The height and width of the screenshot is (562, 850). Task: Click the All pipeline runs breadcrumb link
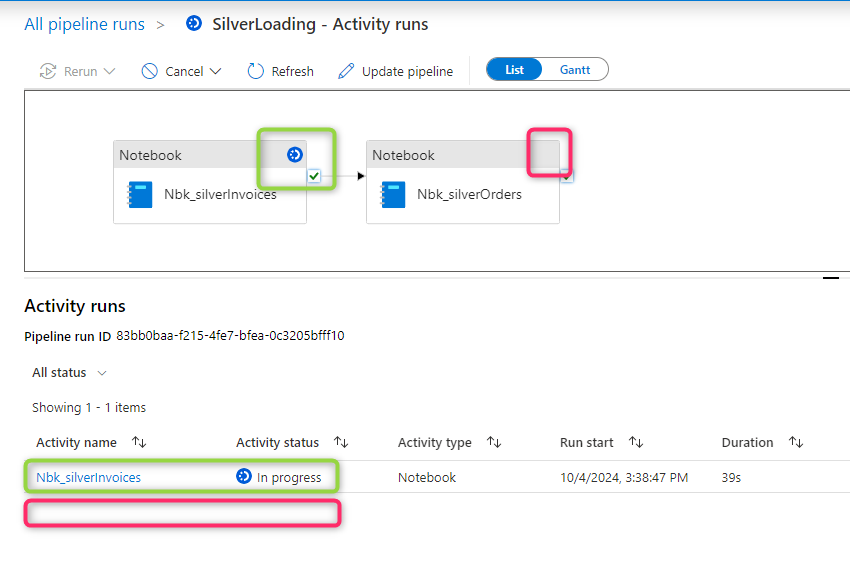[x=85, y=24]
